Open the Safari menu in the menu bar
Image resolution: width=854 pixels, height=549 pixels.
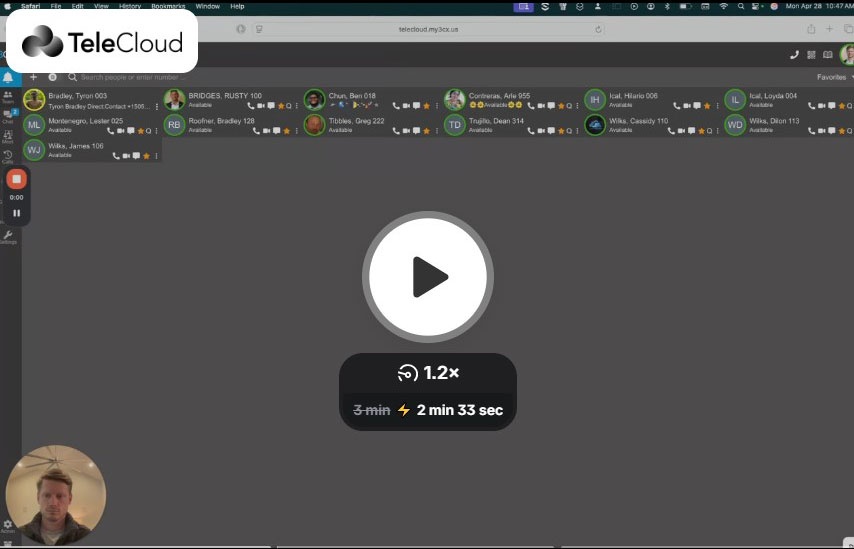tap(30, 7)
